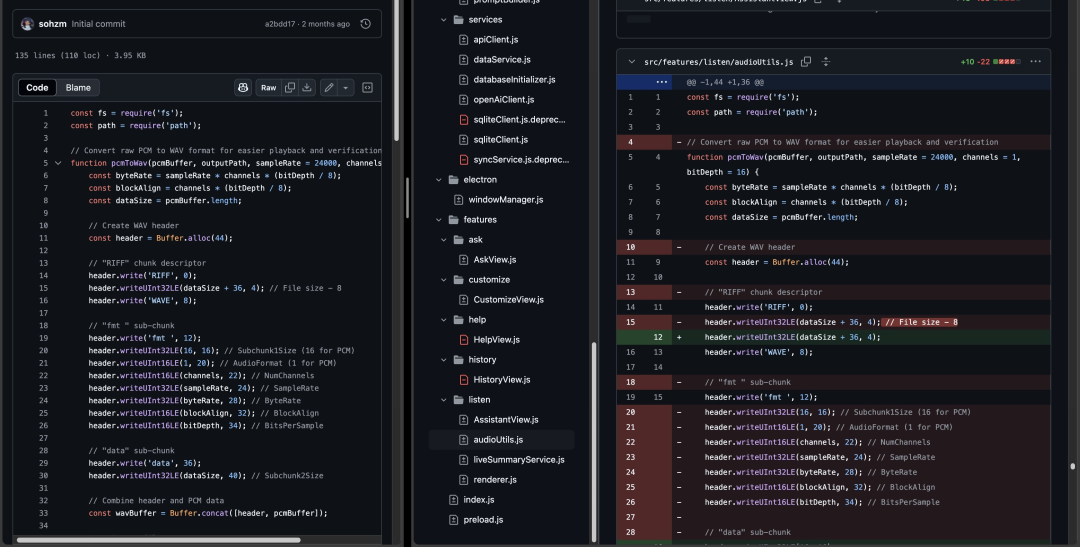Viewport: 1080px width, 547px height.
Task: Open commit history clock icon
Action: point(366,24)
